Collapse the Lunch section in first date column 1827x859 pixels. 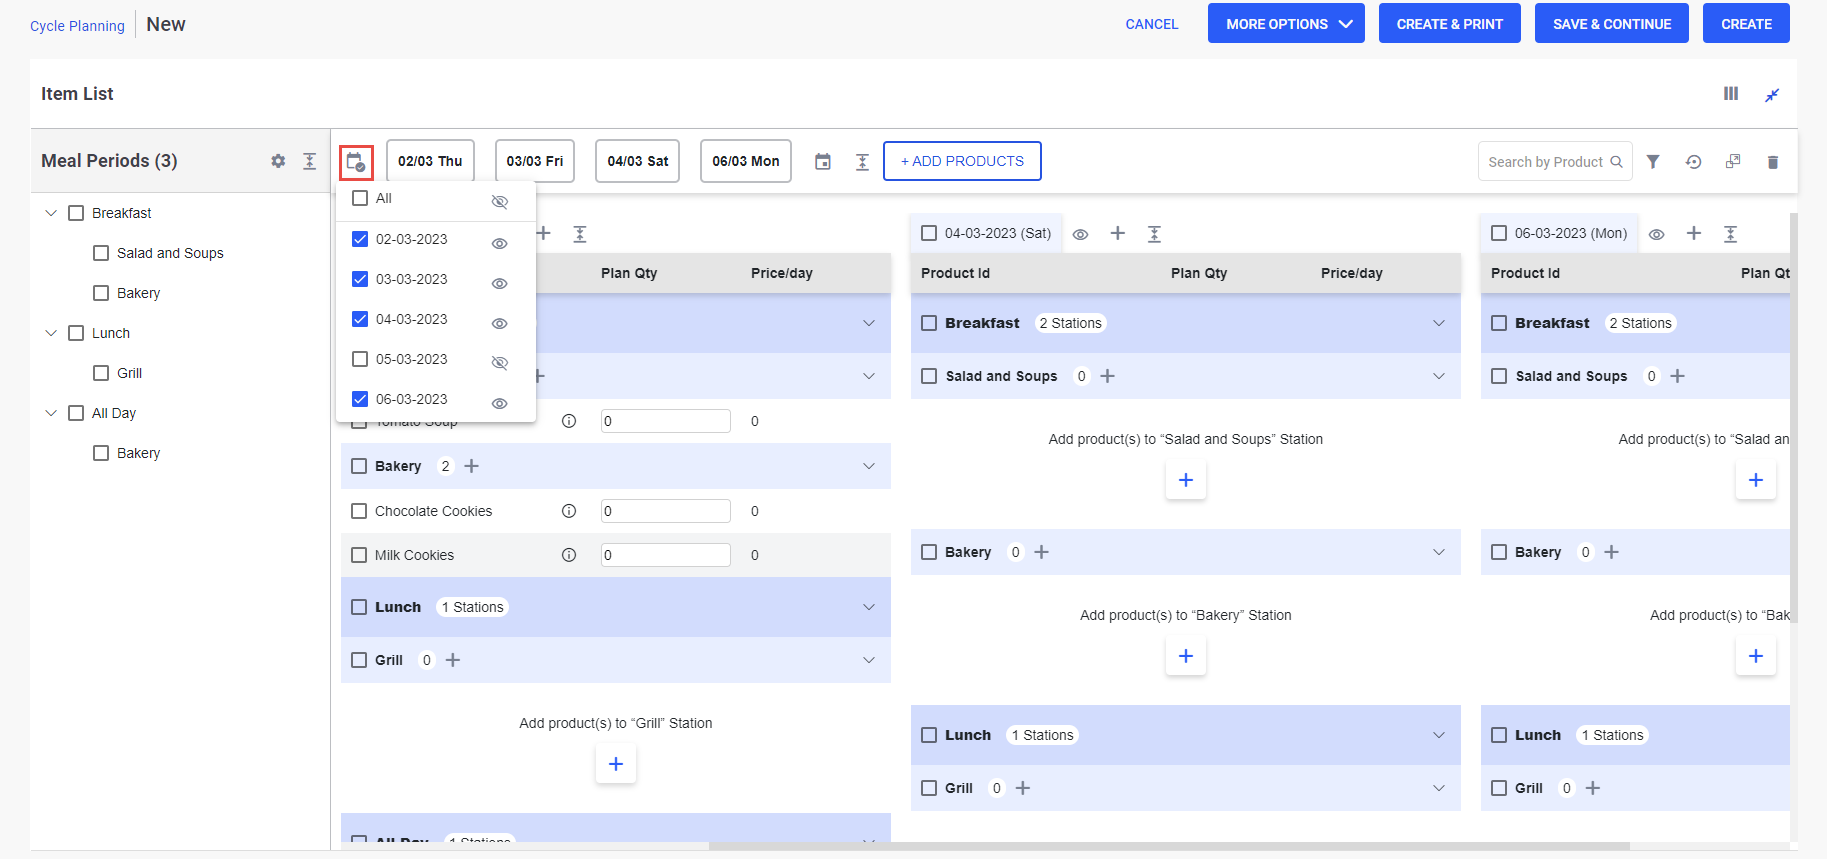tap(869, 607)
